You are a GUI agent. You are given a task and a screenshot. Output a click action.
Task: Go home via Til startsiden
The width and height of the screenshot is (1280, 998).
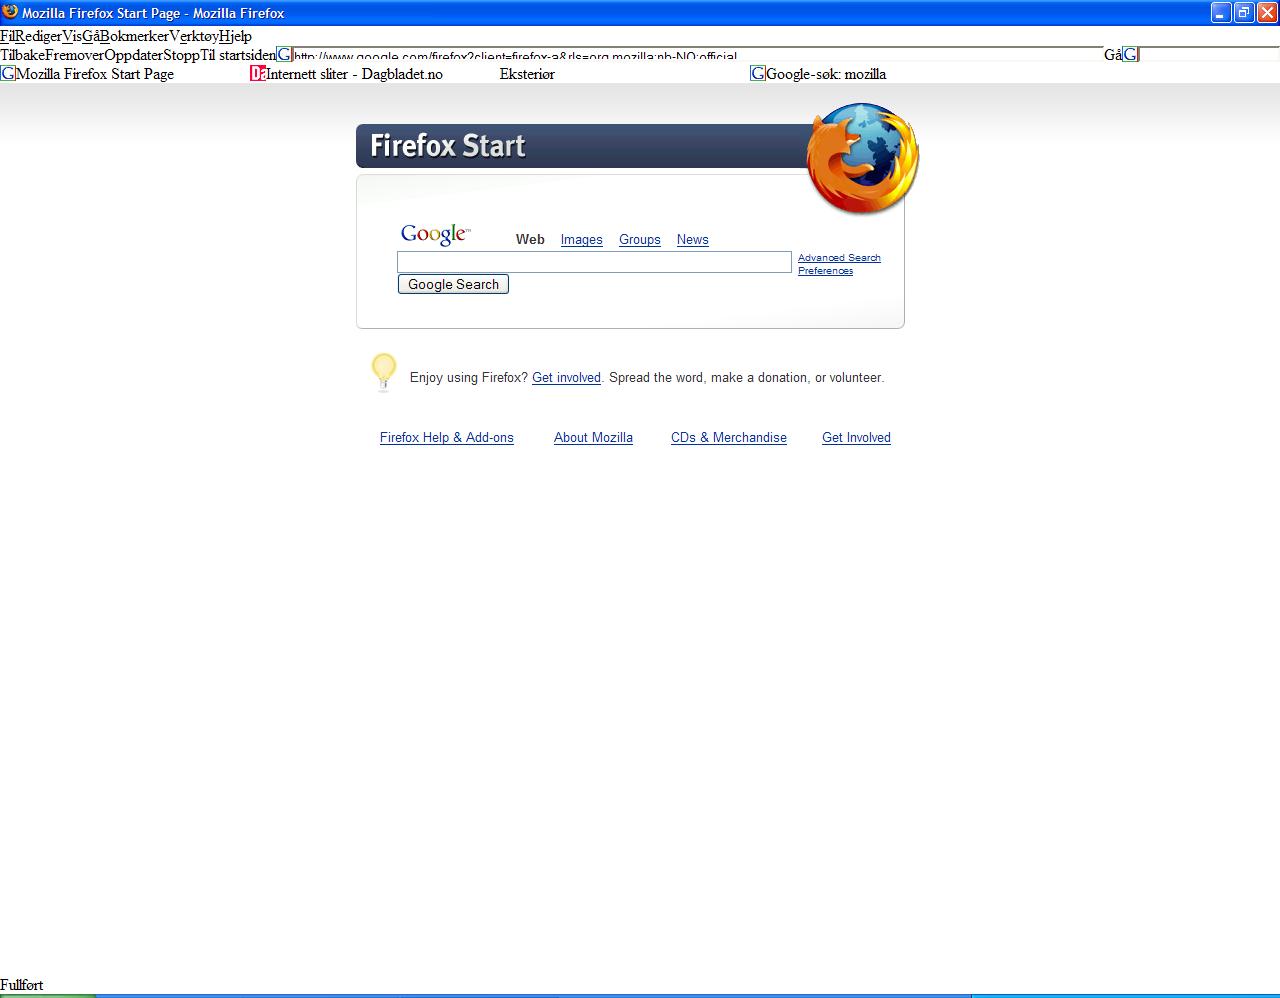point(238,55)
